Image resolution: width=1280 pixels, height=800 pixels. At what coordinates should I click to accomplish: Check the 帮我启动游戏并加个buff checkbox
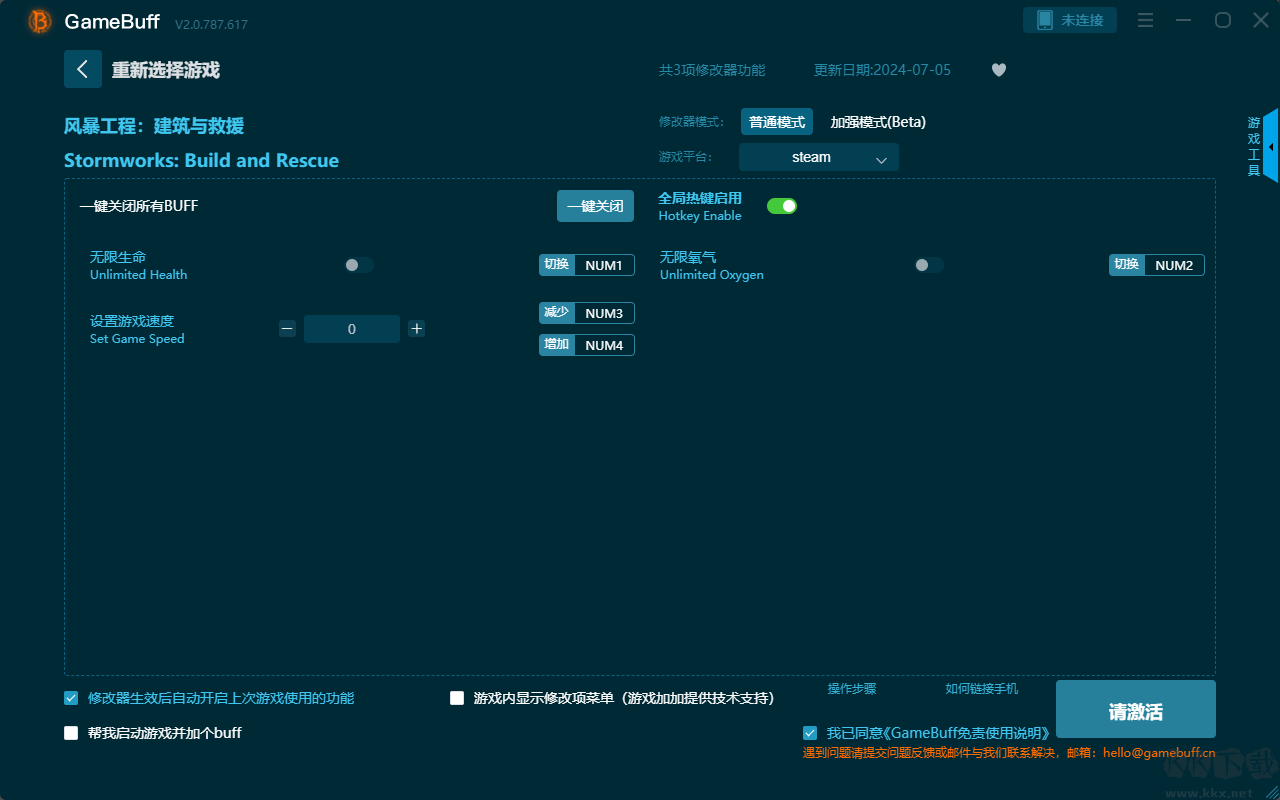71,733
